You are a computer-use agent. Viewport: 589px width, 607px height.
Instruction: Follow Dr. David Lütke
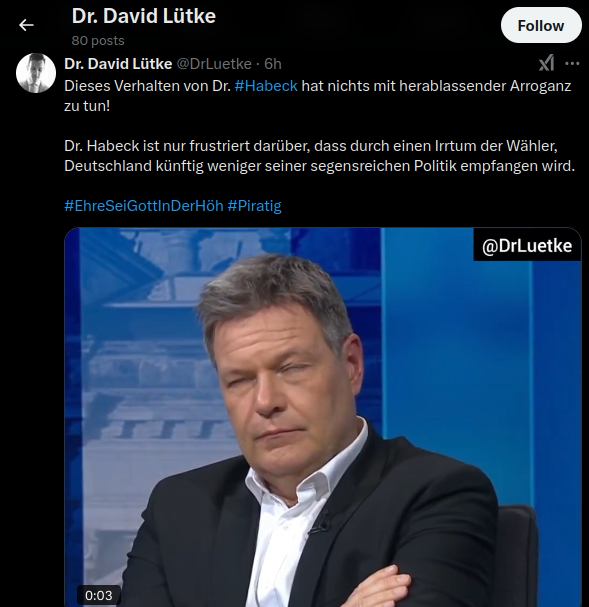click(541, 26)
